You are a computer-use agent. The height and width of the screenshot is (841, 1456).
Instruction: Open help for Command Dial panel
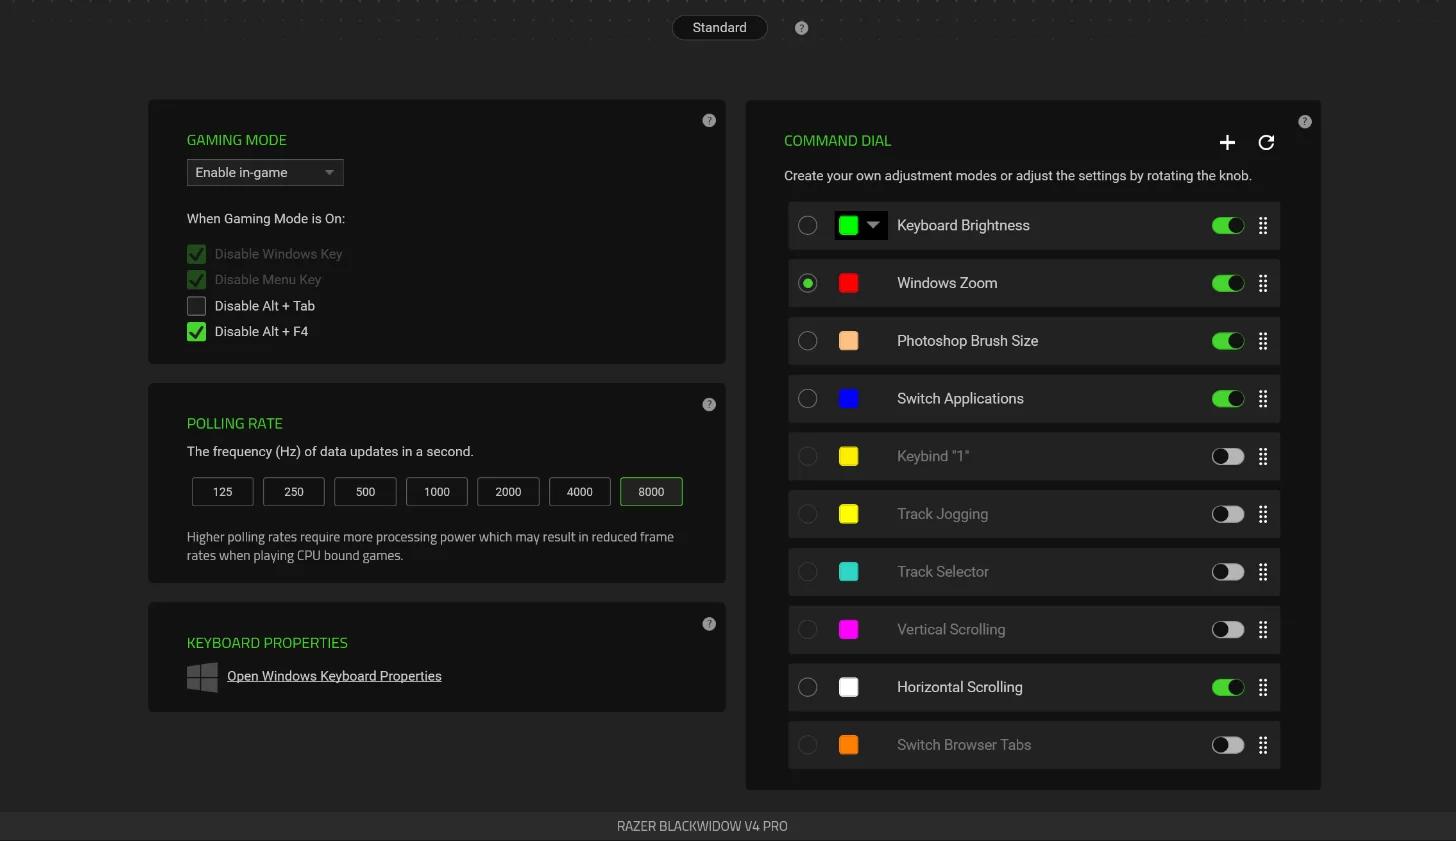click(x=1305, y=121)
